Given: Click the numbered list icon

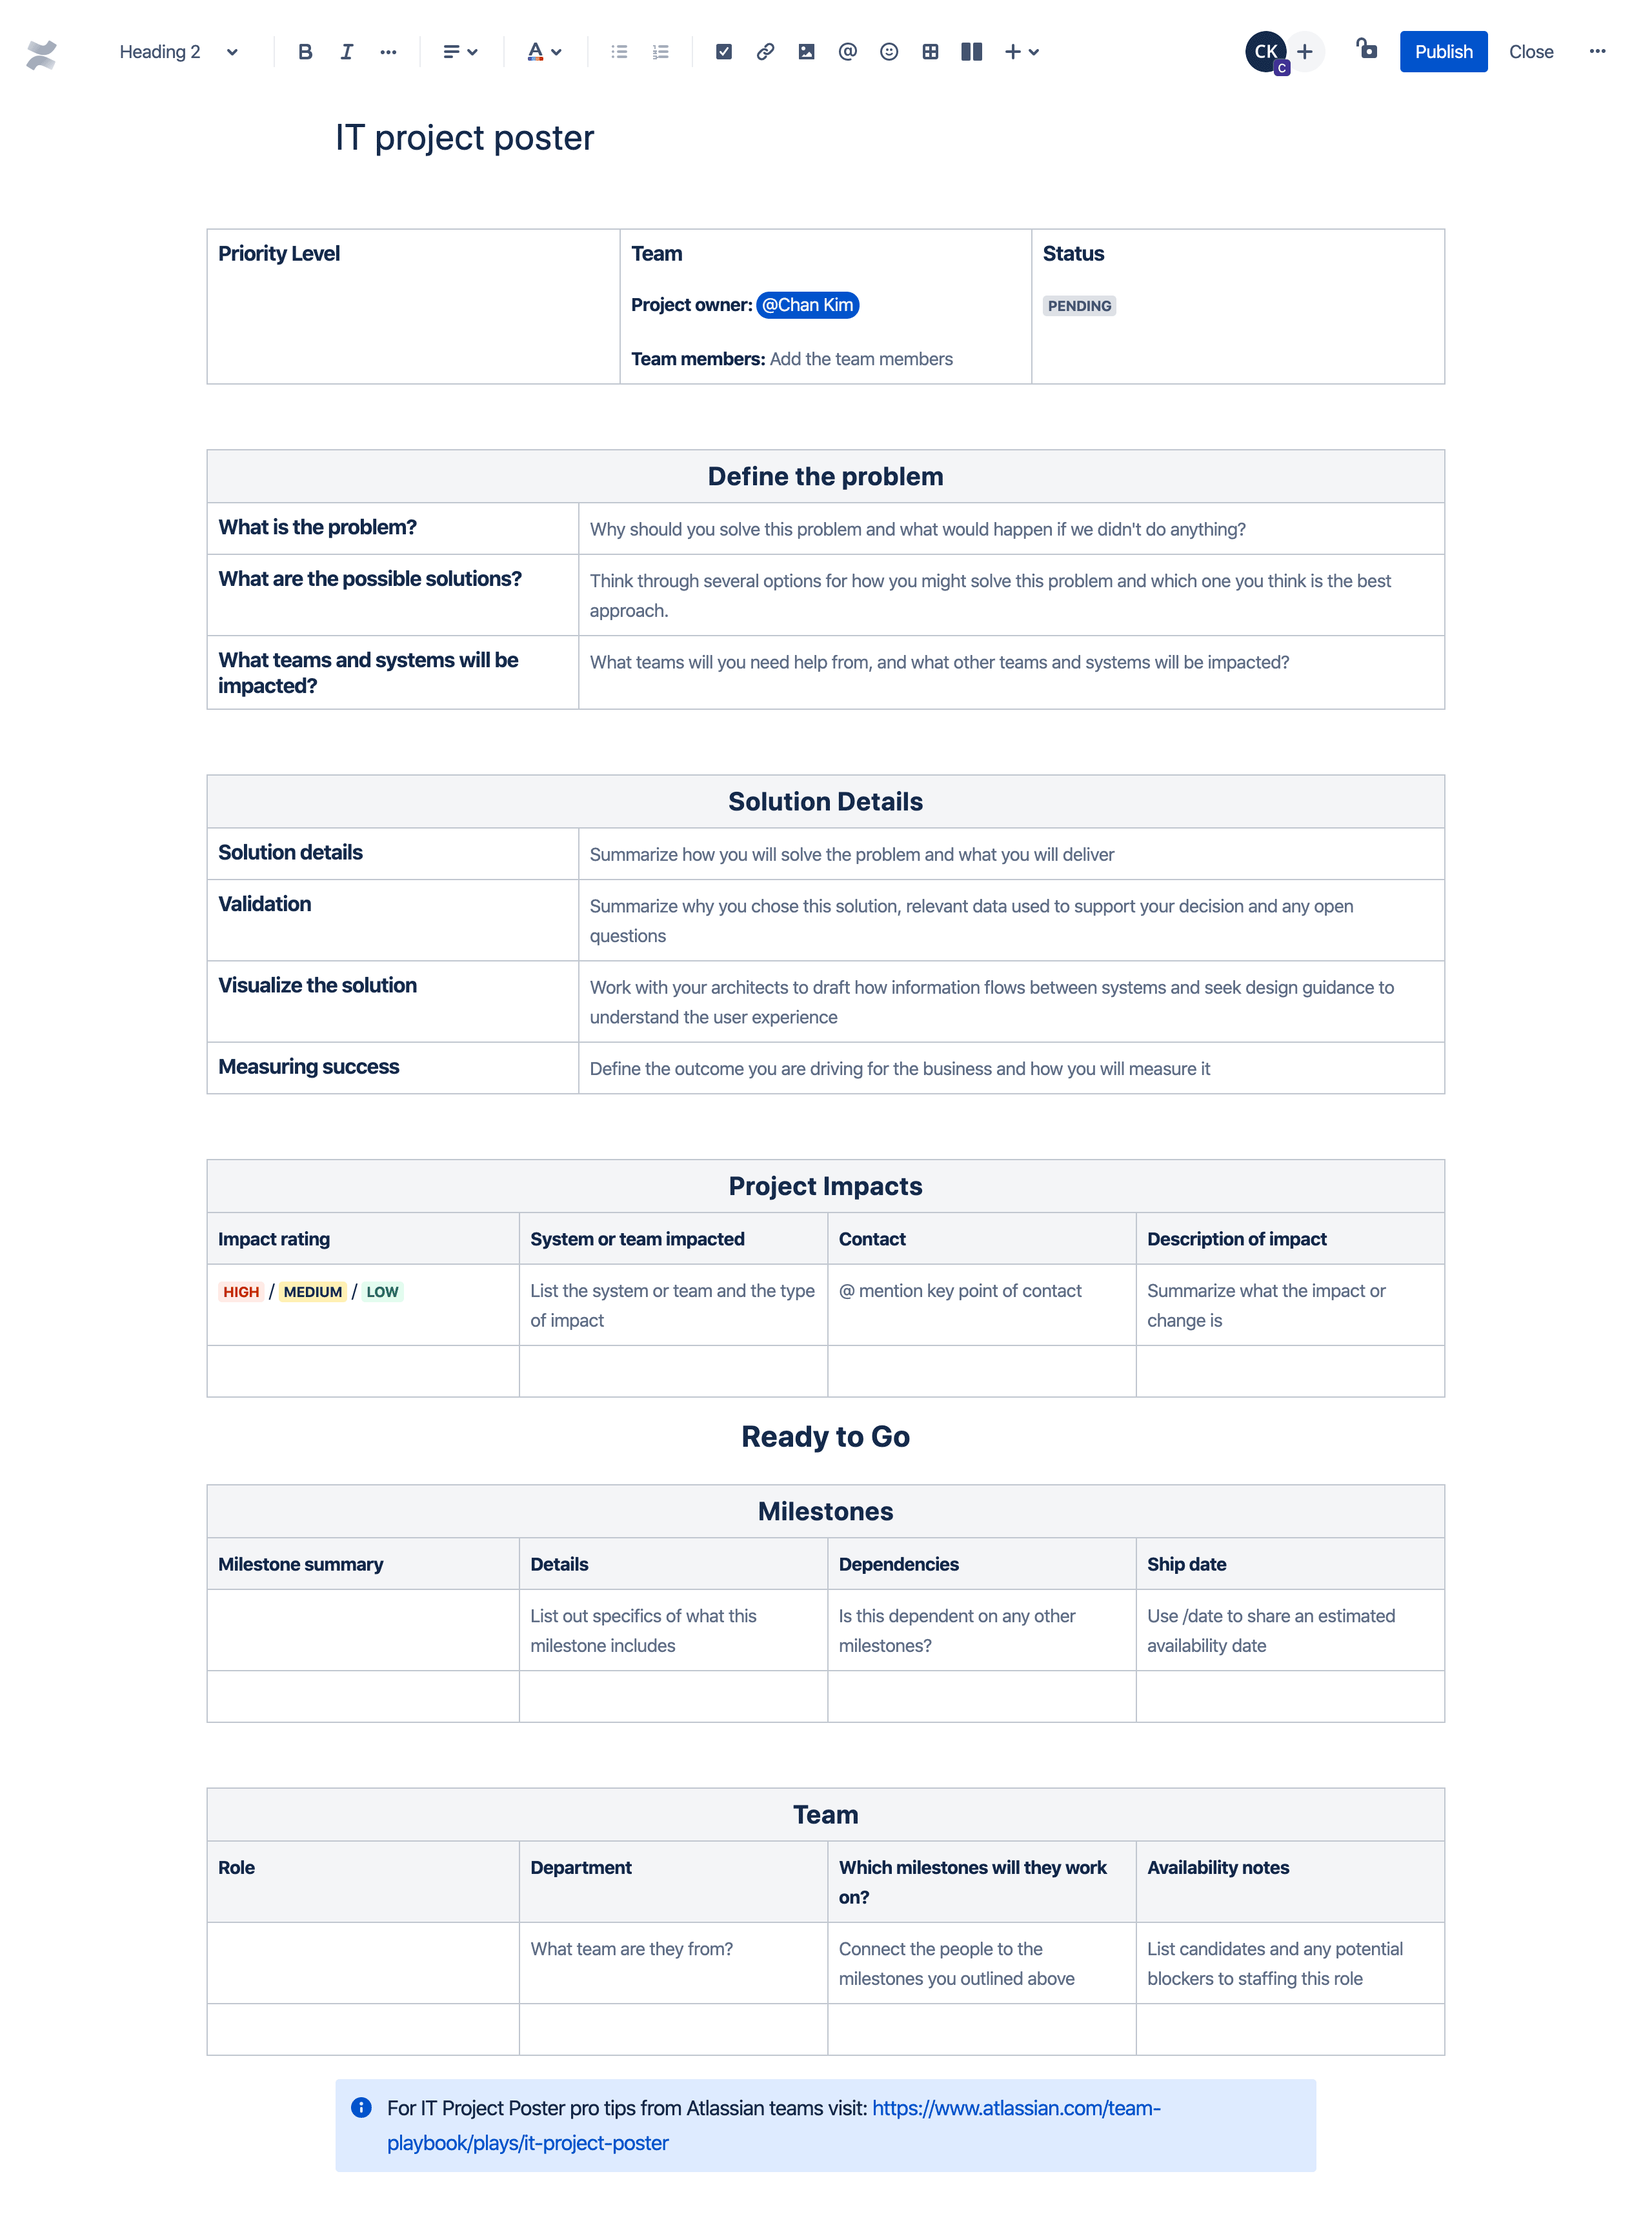Looking at the screenshot, I should click(661, 50).
